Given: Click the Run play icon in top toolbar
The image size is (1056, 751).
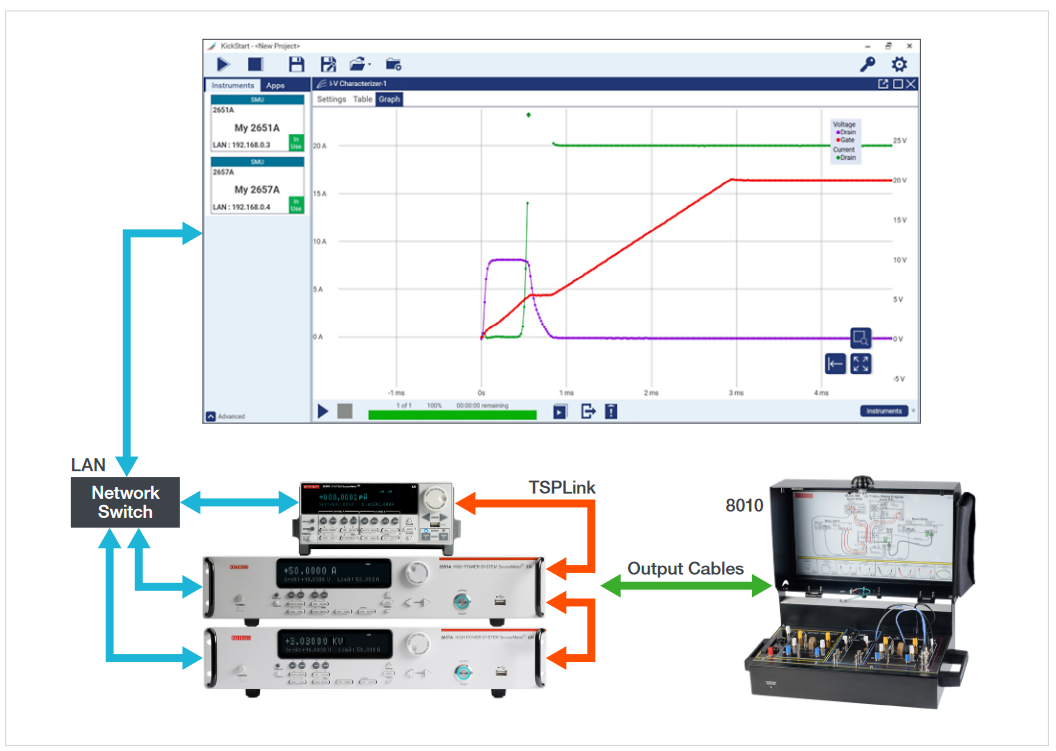Looking at the screenshot, I should (224, 64).
